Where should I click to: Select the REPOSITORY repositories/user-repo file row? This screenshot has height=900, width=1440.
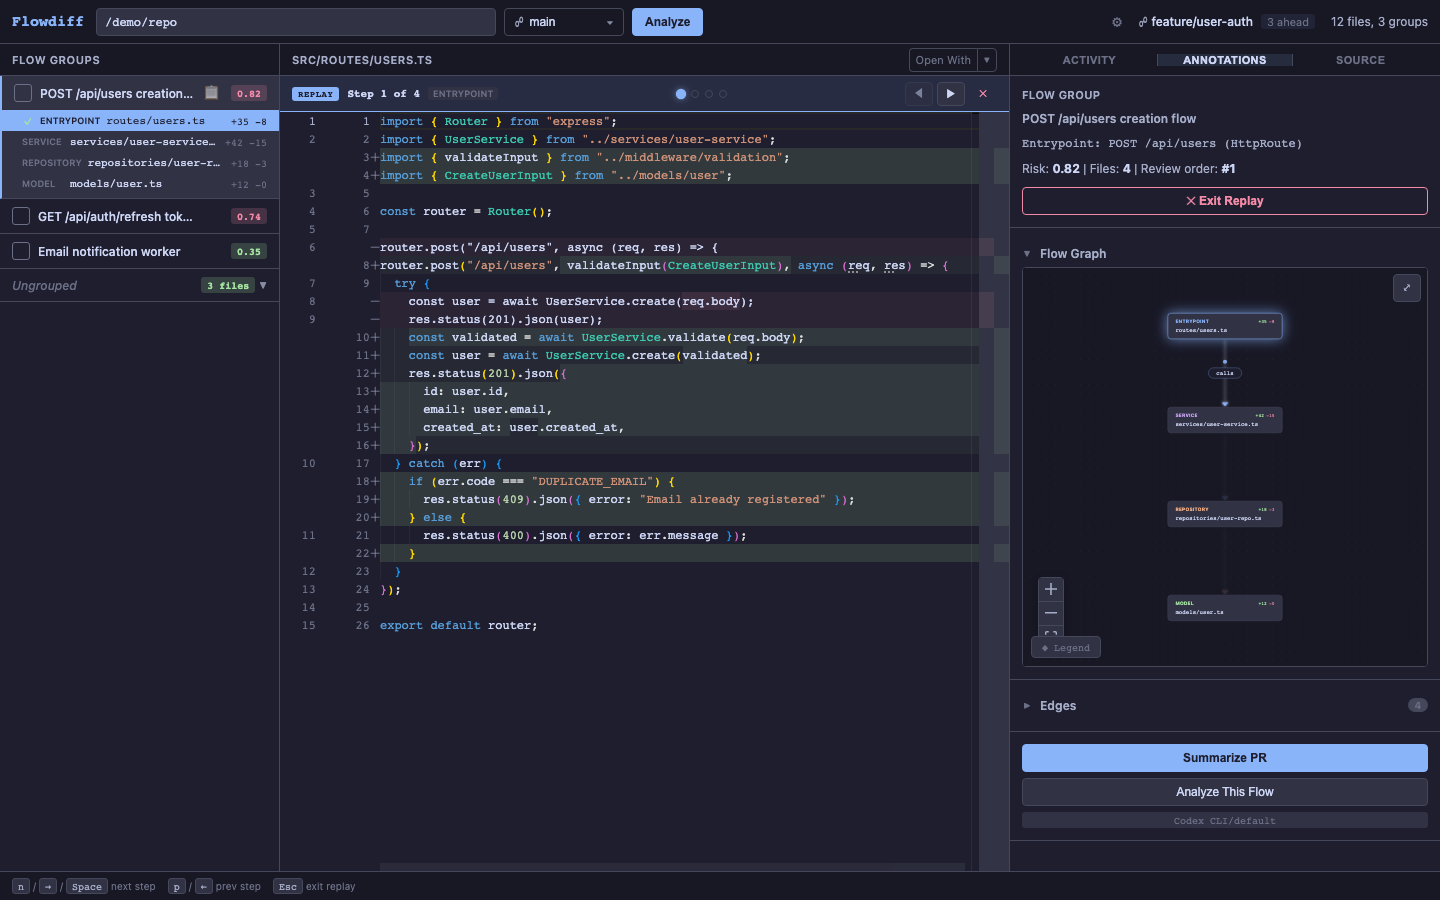(x=140, y=163)
